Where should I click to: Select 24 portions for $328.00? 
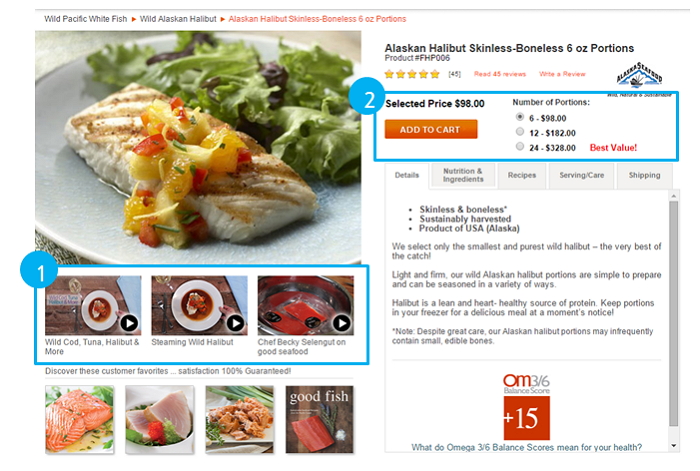point(520,146)
